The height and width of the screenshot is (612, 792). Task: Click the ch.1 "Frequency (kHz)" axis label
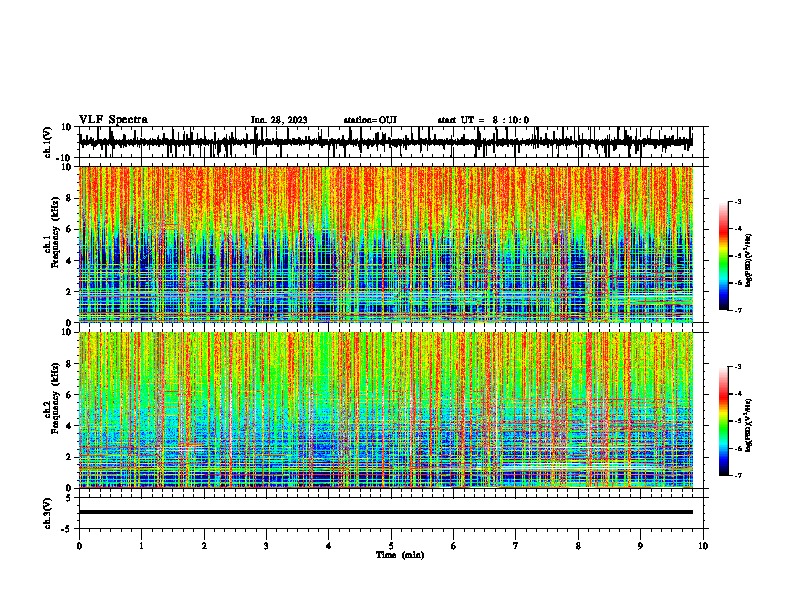(x=56, y=233)
